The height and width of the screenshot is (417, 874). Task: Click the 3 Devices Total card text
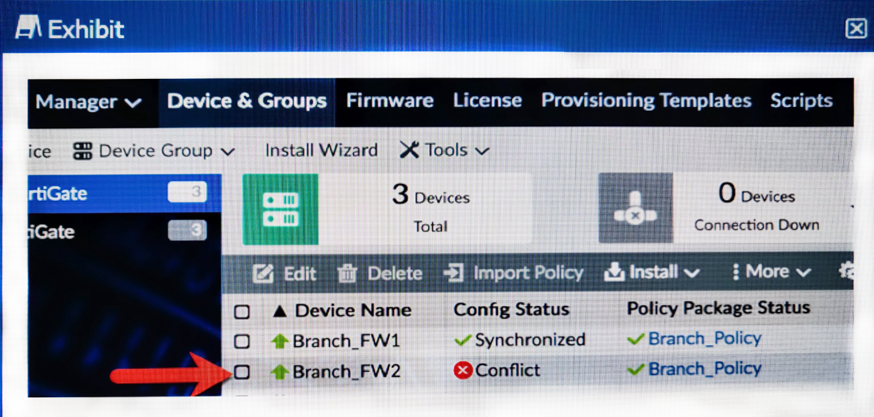pos(430,210)
